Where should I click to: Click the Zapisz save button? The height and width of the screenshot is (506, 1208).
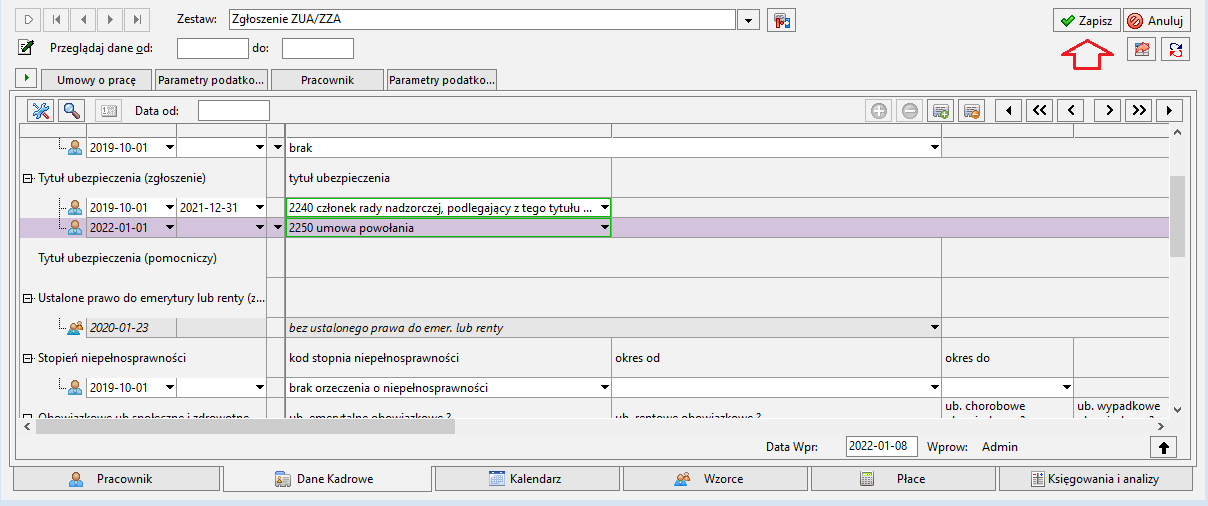tap(1087, 20)
